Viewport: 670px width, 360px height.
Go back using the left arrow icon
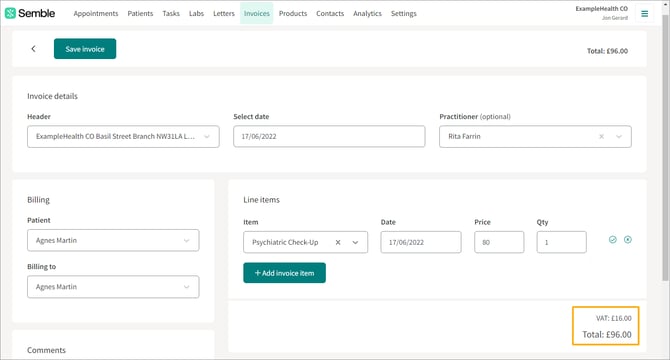tap(33, 49)
